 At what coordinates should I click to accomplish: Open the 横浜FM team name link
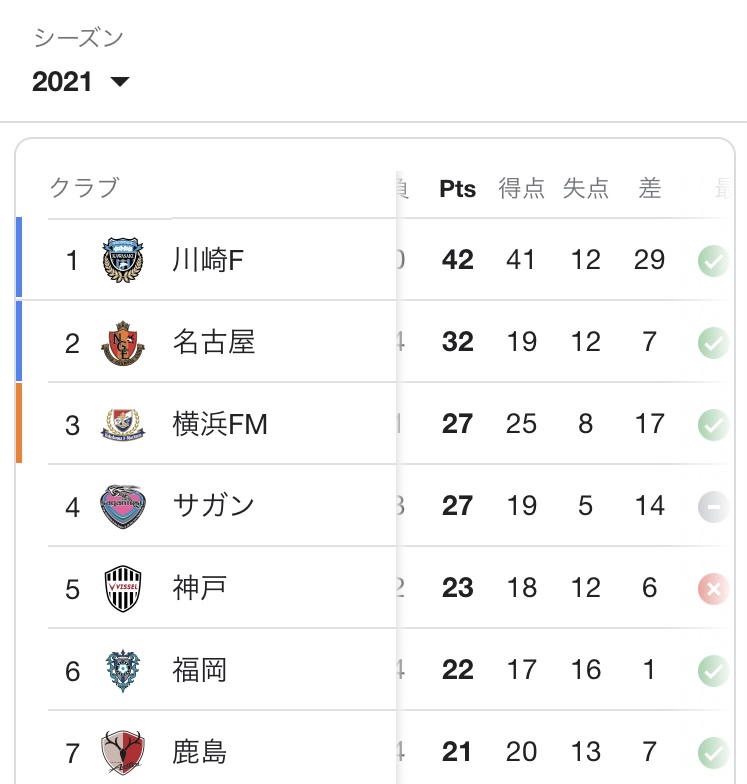(x=220, y=424)
